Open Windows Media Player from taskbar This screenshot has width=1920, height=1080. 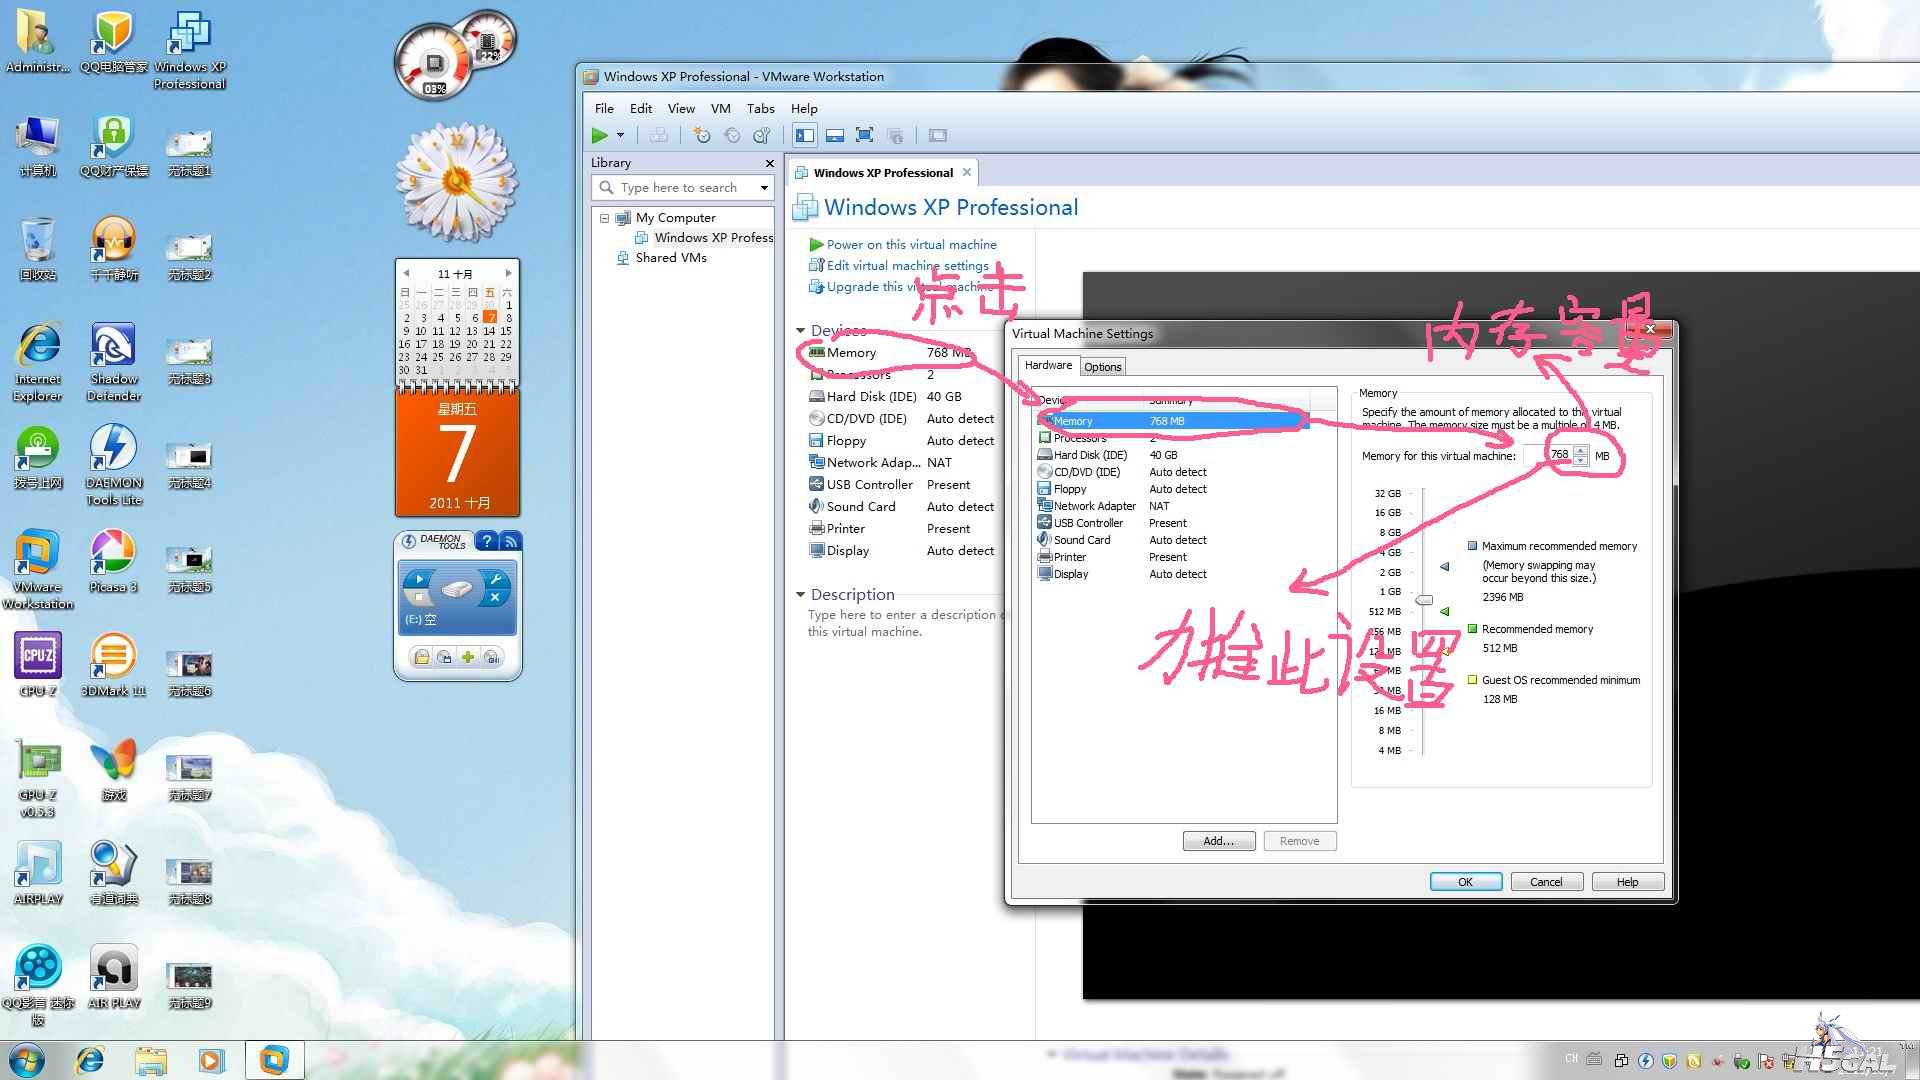[x=212, y=1059]
